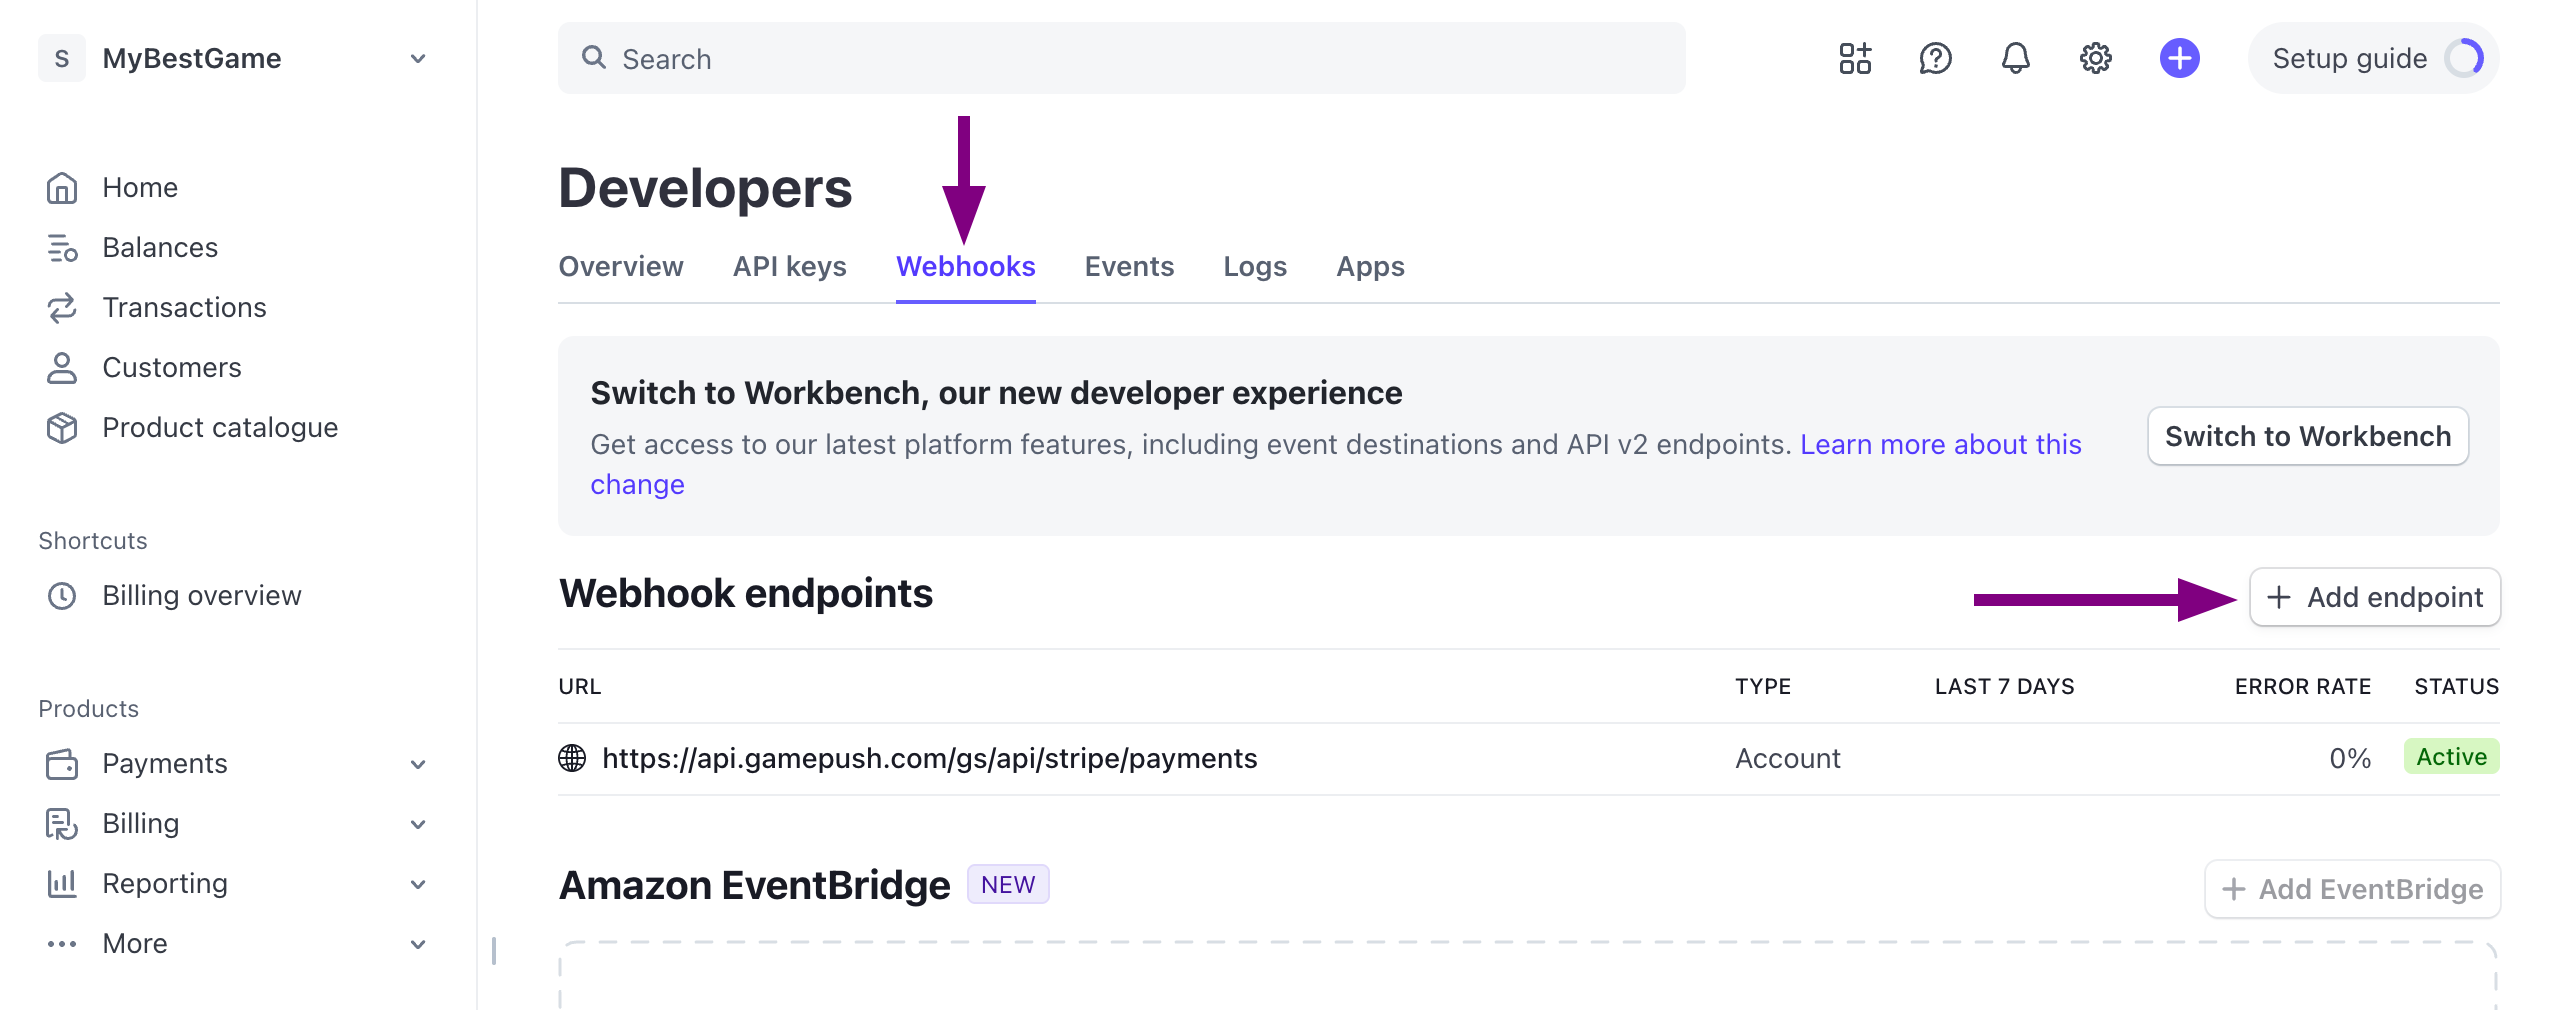Click the Customers person icon
Image resolution: width=2552 pixels, height=1010 pixels.
62,368
